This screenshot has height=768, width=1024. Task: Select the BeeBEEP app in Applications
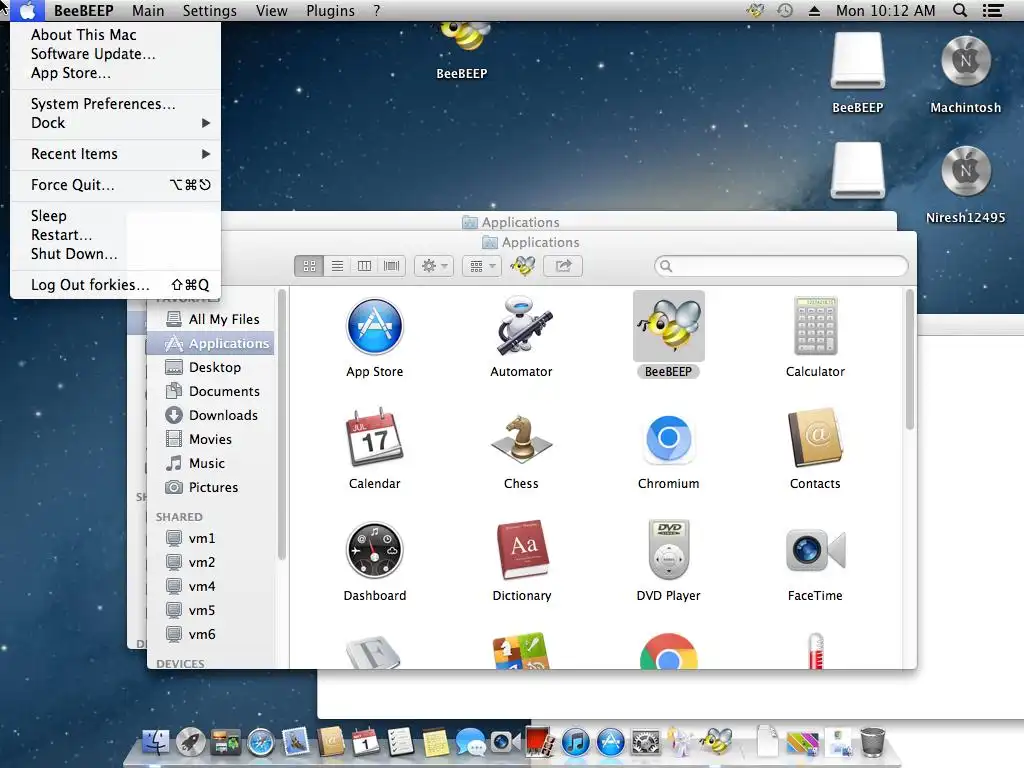pos(669,326)
